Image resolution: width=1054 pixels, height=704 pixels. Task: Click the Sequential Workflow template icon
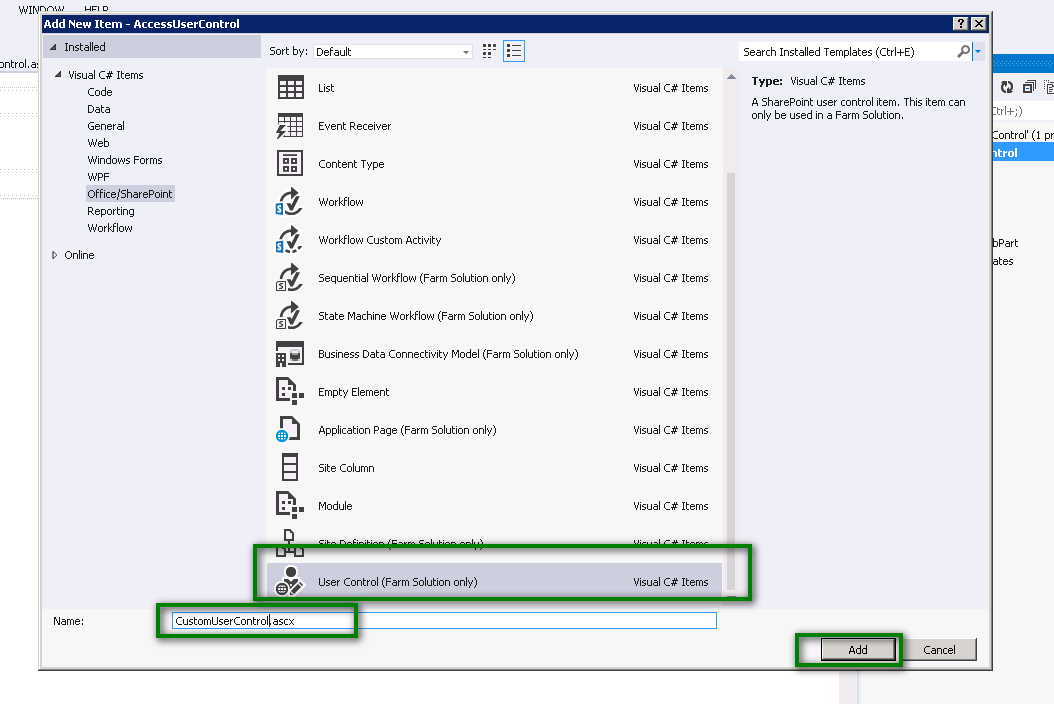tap(290, 277)
